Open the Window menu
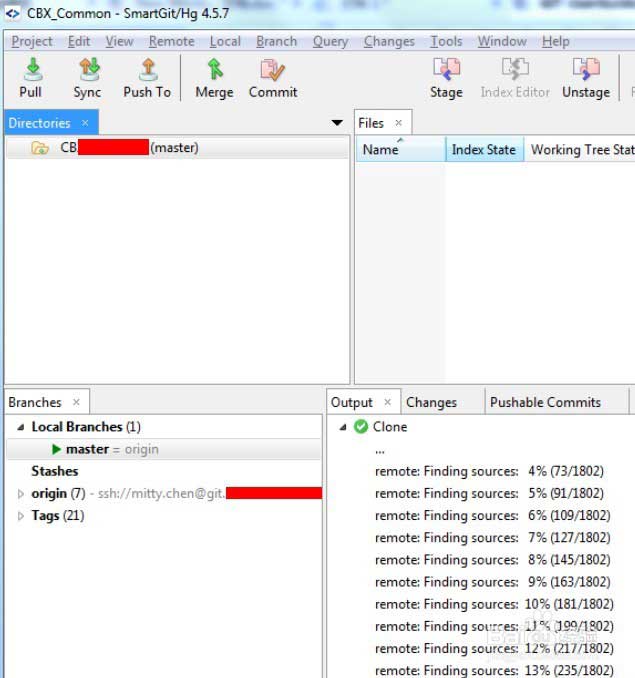 502,42
